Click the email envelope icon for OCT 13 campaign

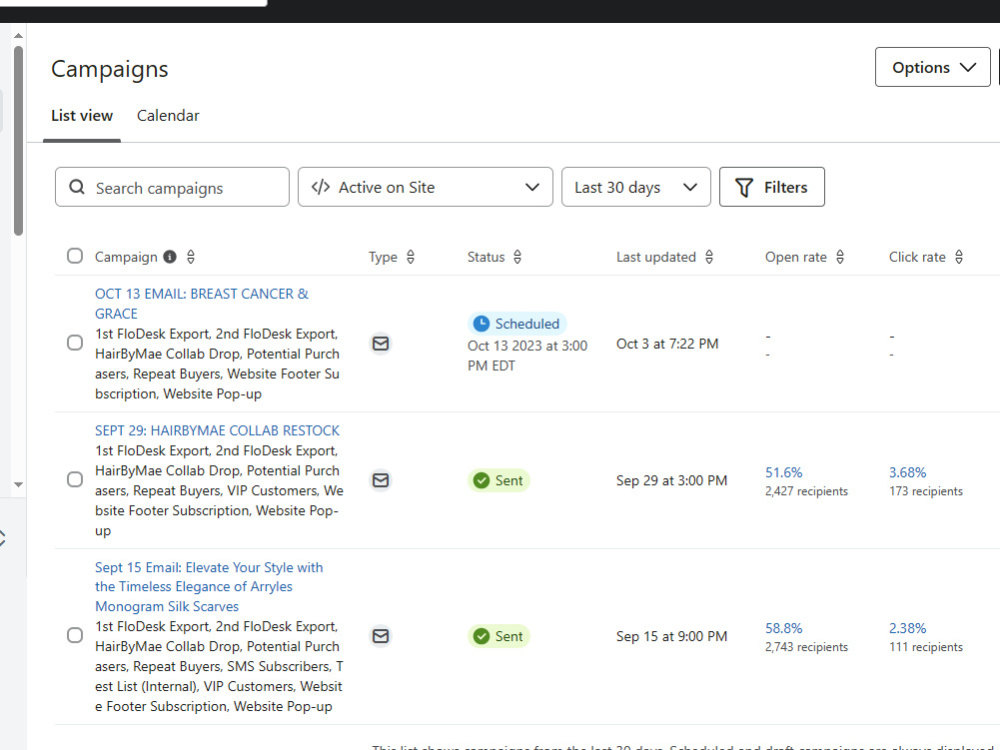(x=380, y=343)
